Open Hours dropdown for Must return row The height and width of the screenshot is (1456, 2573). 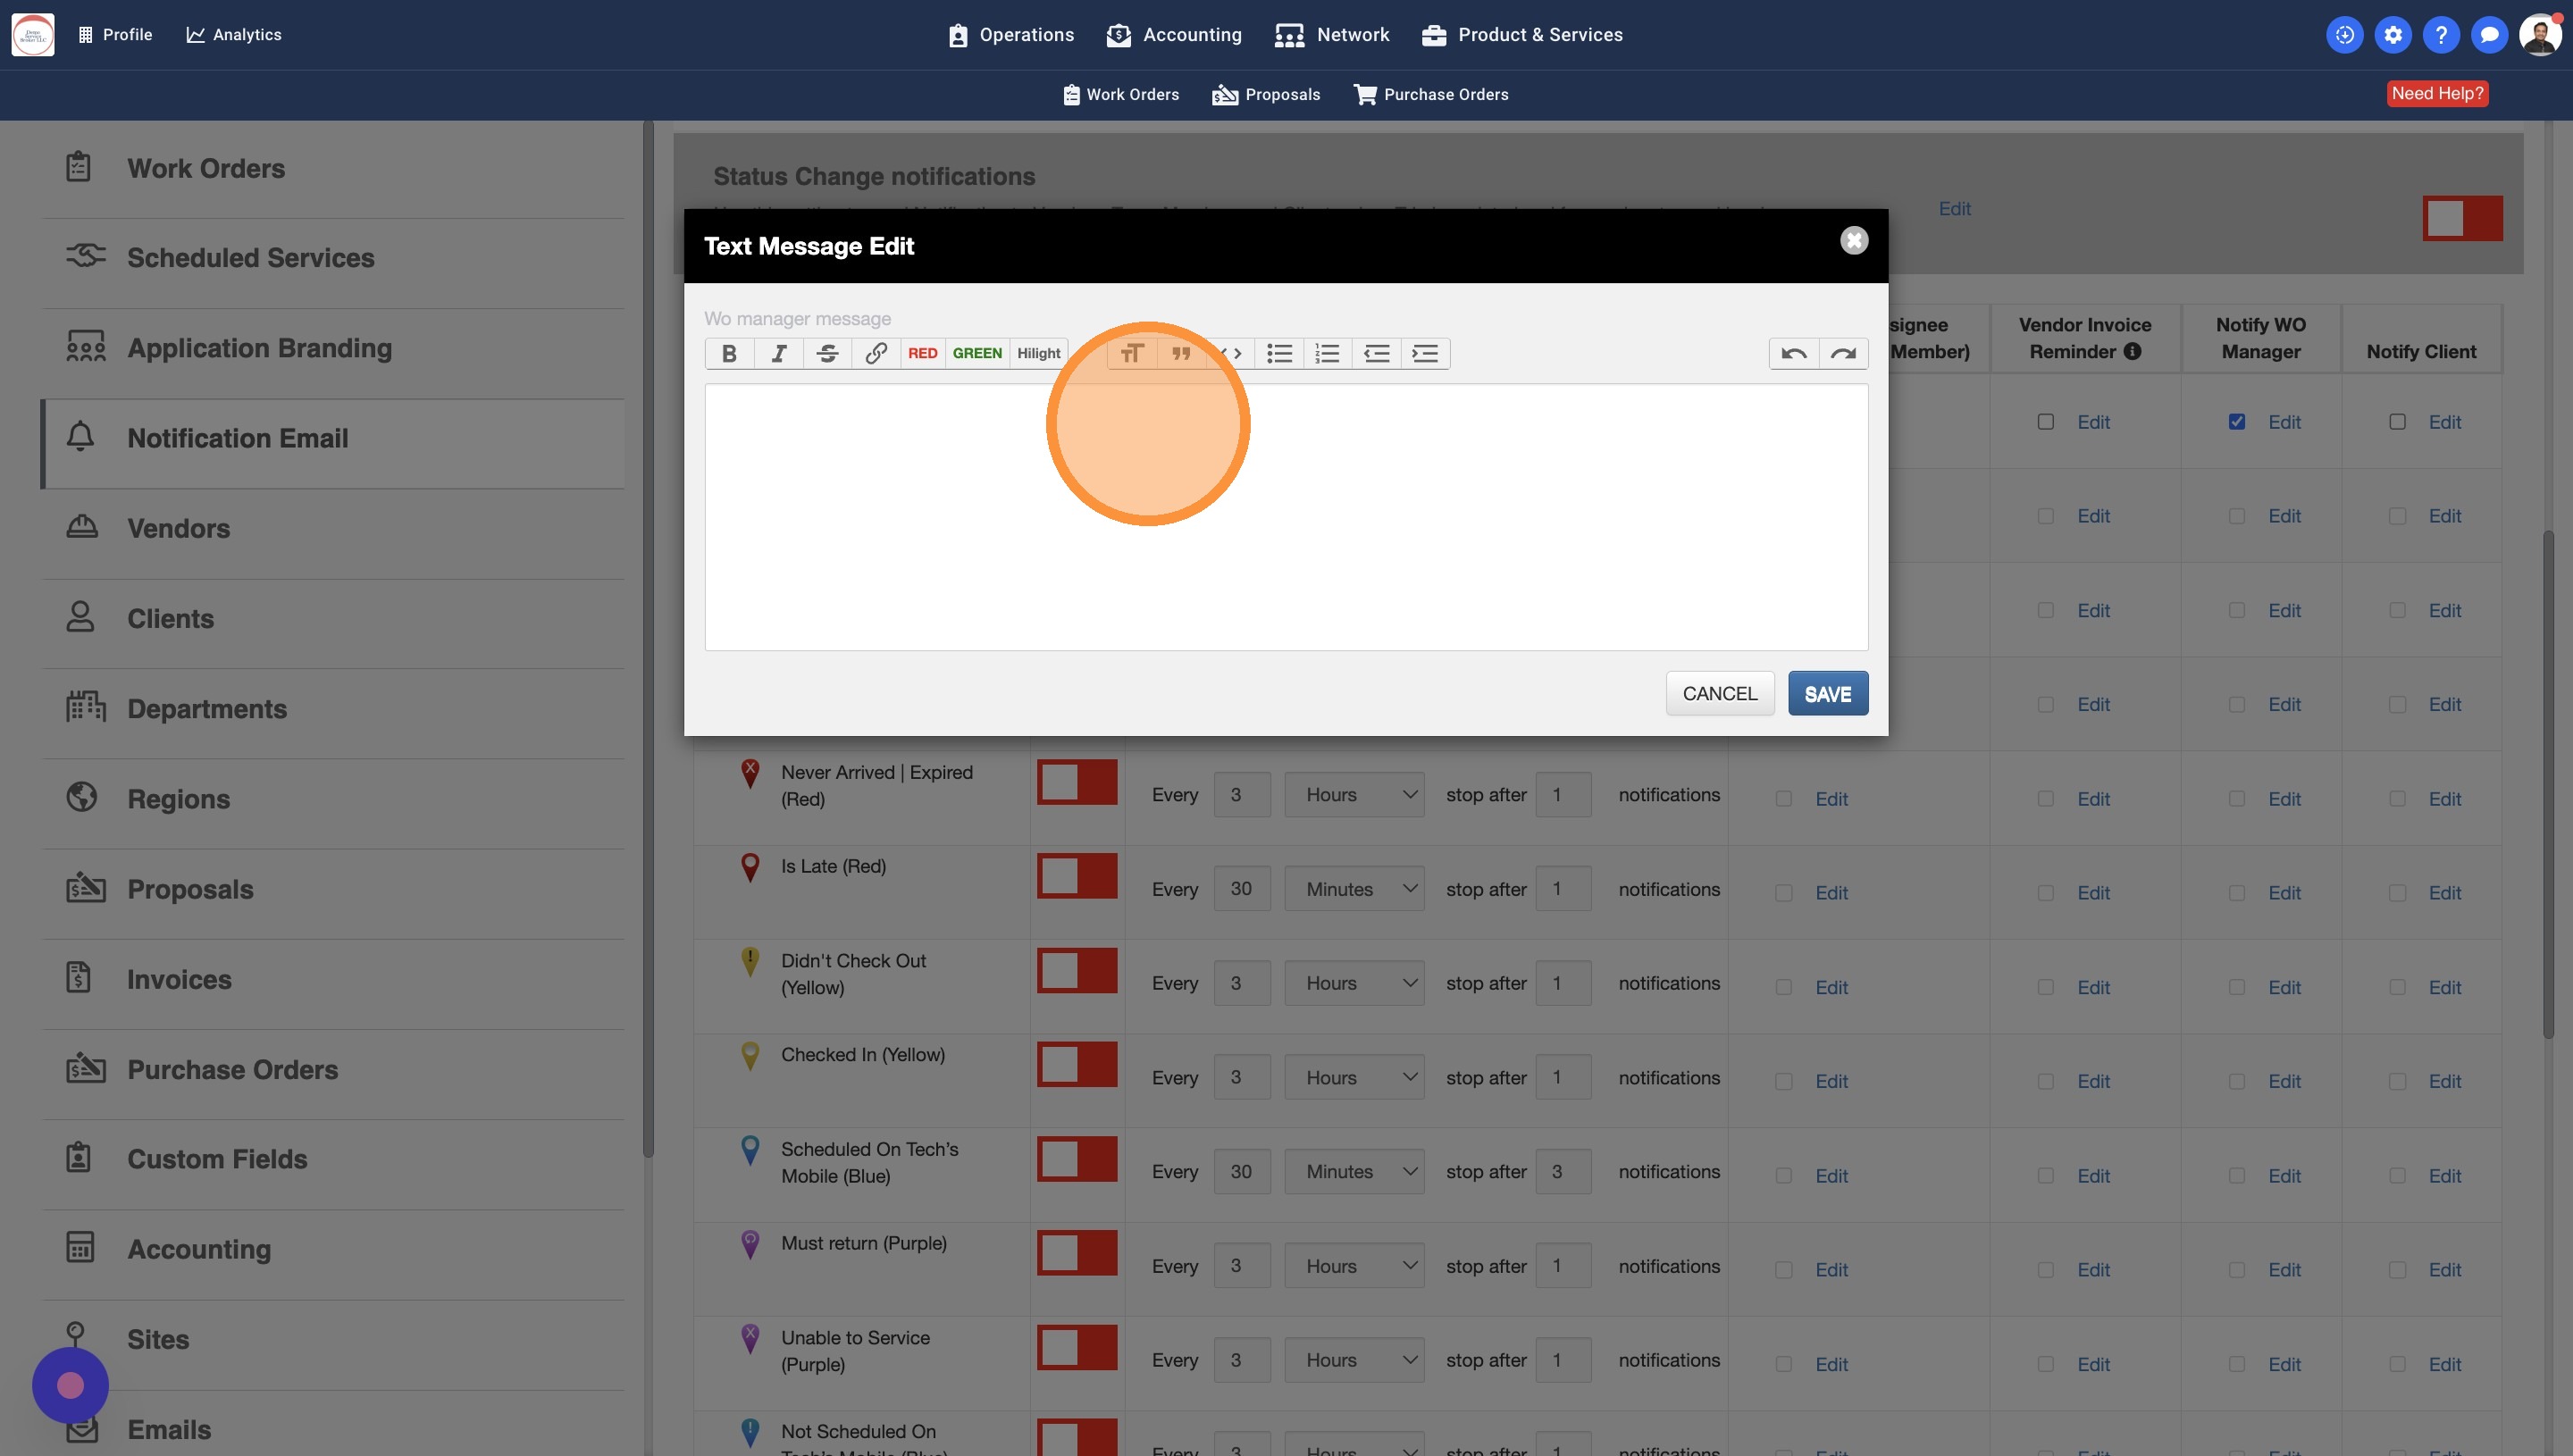click(1354, 1266)
